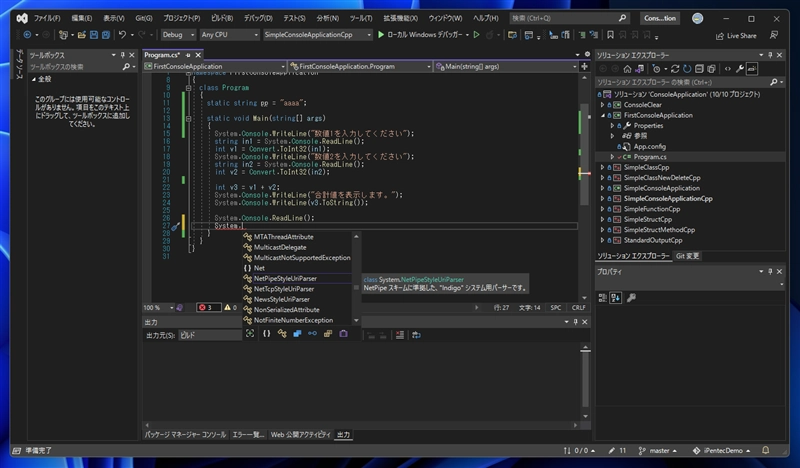This screenshot has height=468, width=800.
Task: Click the 検索 (Ctrl+Q) search box
Action: coord(563,18)
